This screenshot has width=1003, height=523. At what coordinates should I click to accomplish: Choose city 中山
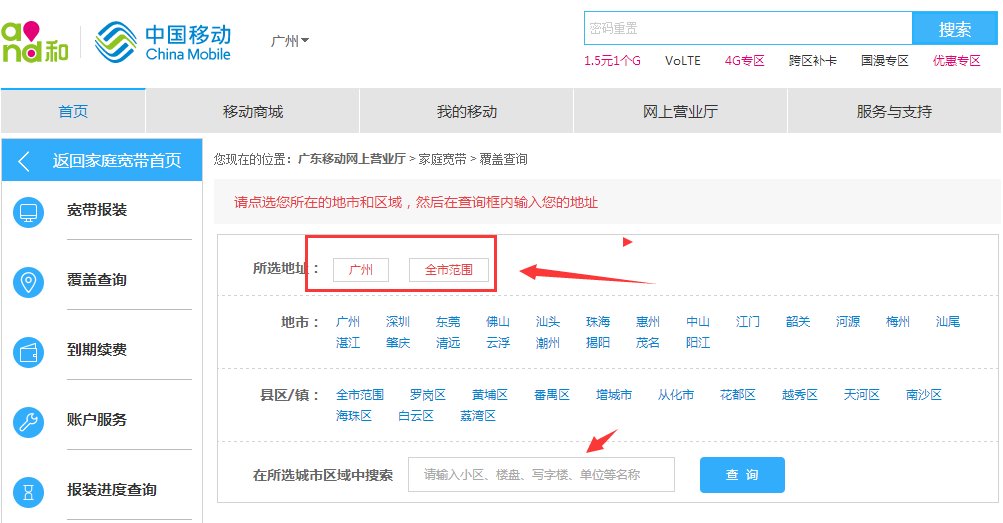(698, 322)
